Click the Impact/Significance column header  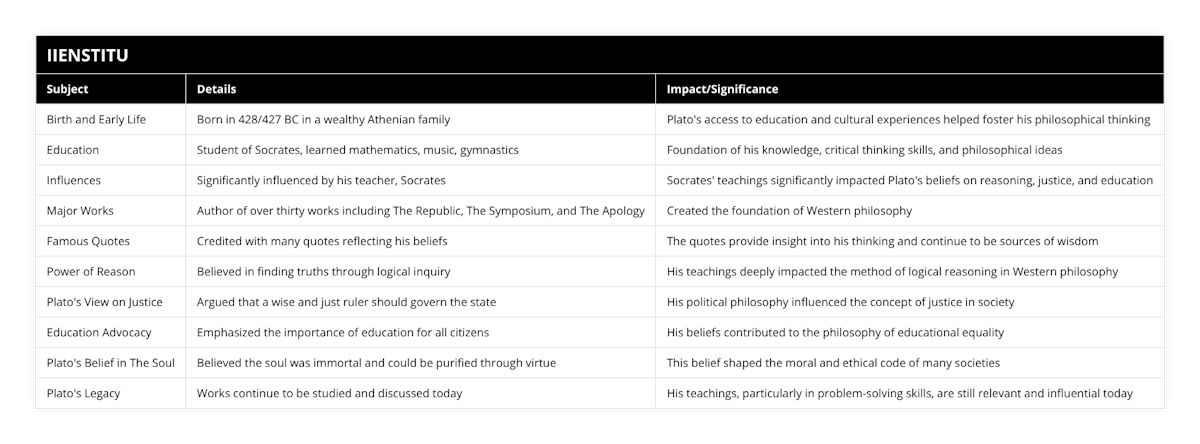[x=722, y=89]
